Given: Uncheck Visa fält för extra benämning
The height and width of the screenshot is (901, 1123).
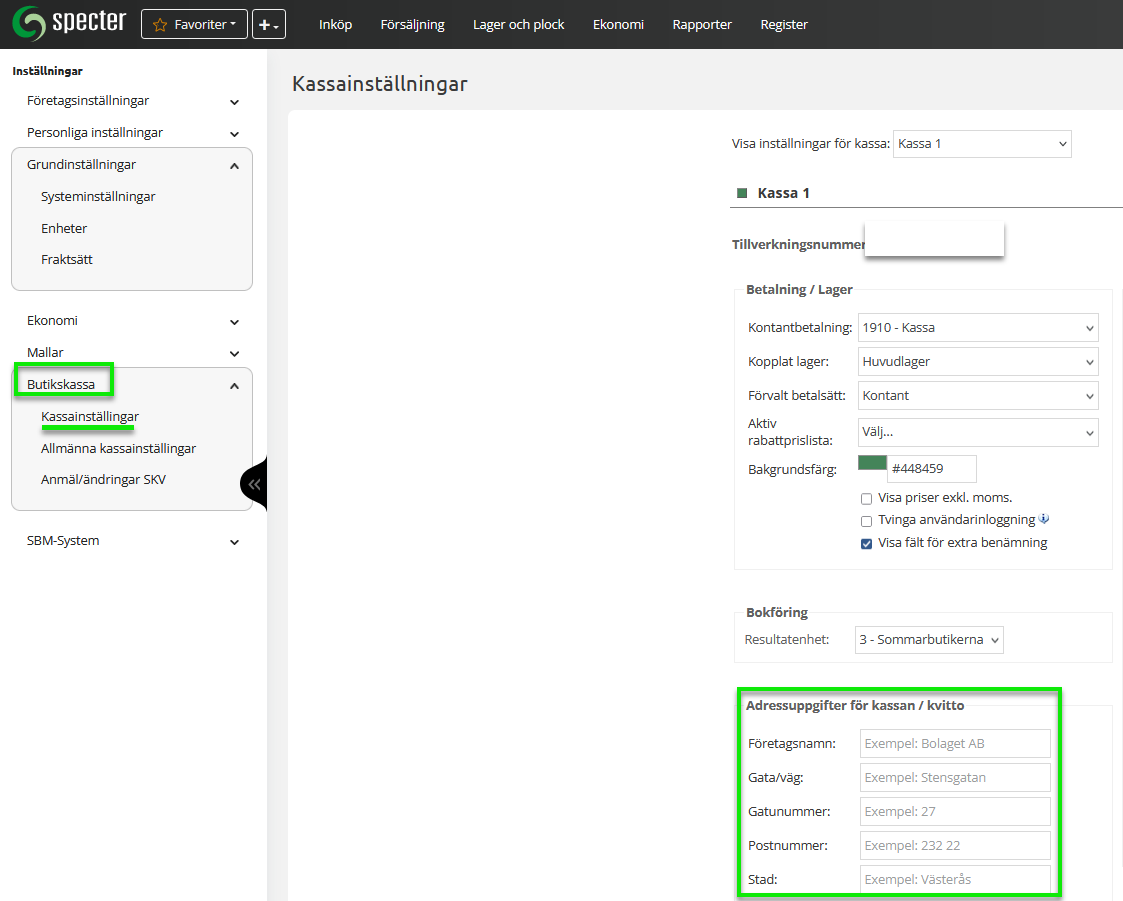Looking at the screenshot, I should pos(867,544).
